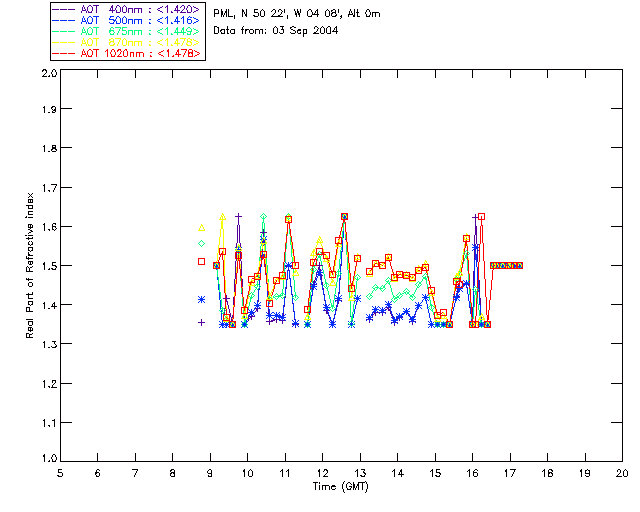Click the isolated purple plus marker before 9 GMT
This screenshot has height=512, width=640.
point(201,323)
